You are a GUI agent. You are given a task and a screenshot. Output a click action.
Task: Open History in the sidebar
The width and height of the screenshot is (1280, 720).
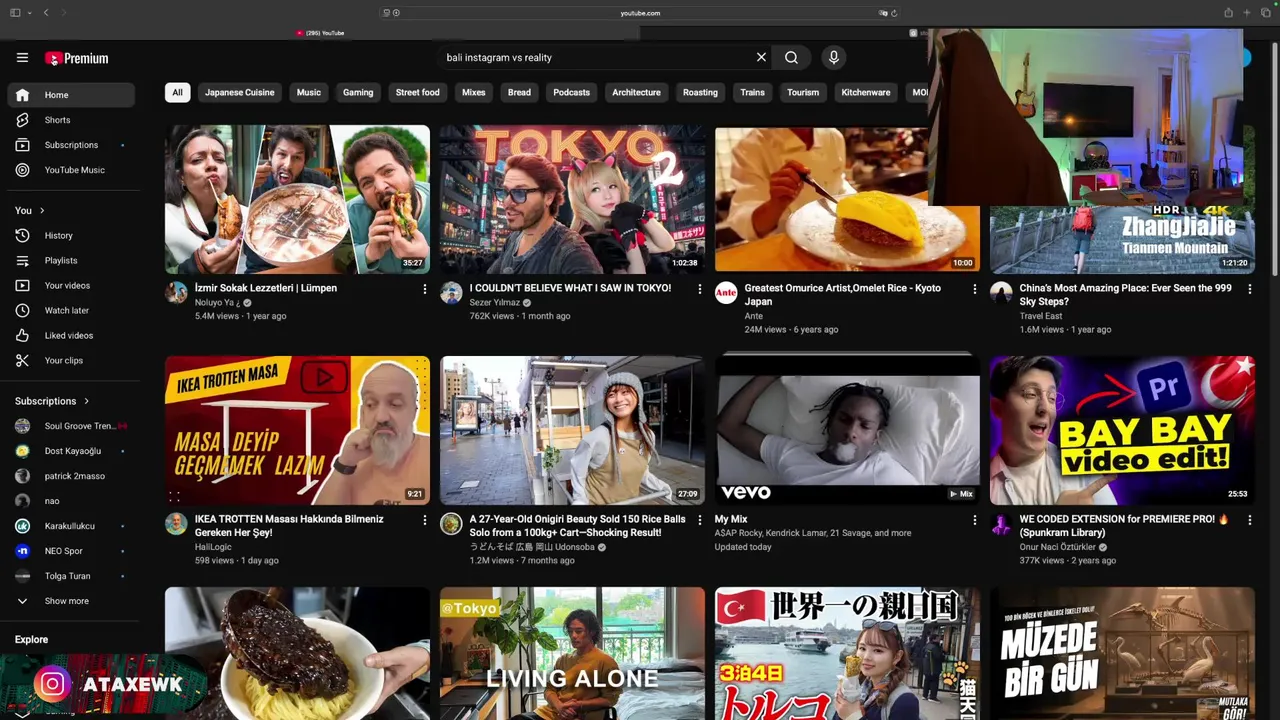(71, 236)
